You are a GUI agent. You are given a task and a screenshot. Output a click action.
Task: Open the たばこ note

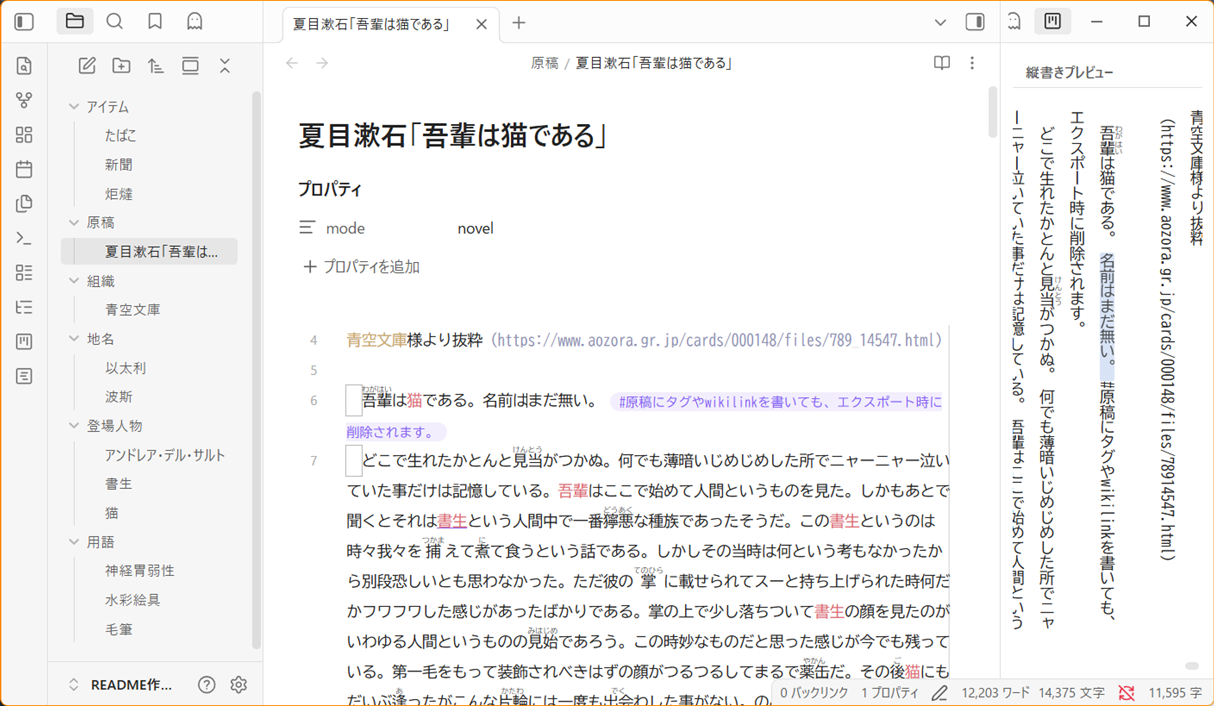[x=120, y=136]
